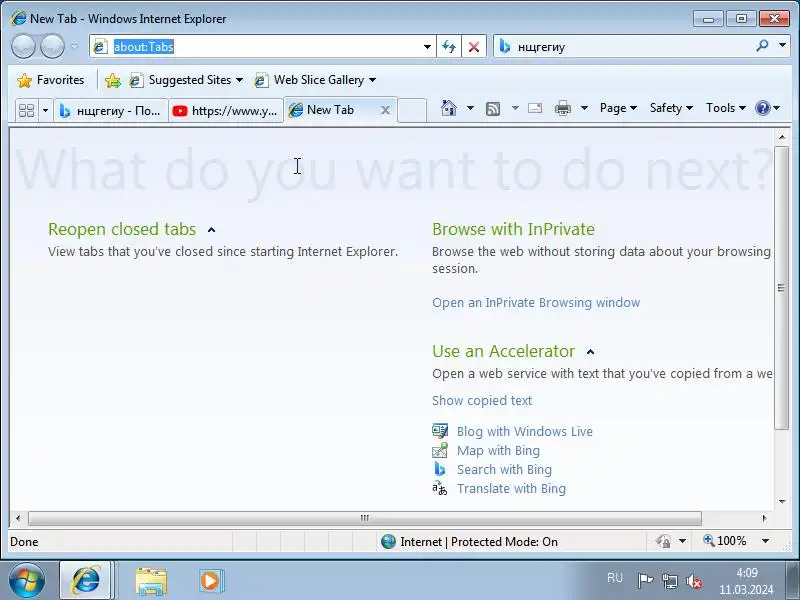The height and width of the screenshot is (600, 800).
Task: Click the Read Mail envelope icon
Action: click(535, 108)
